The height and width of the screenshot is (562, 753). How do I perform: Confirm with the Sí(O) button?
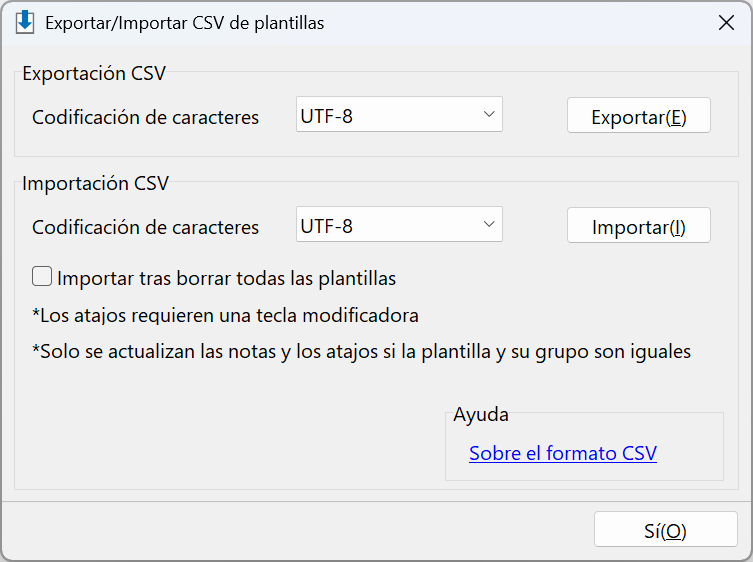(x=666, y=529)
